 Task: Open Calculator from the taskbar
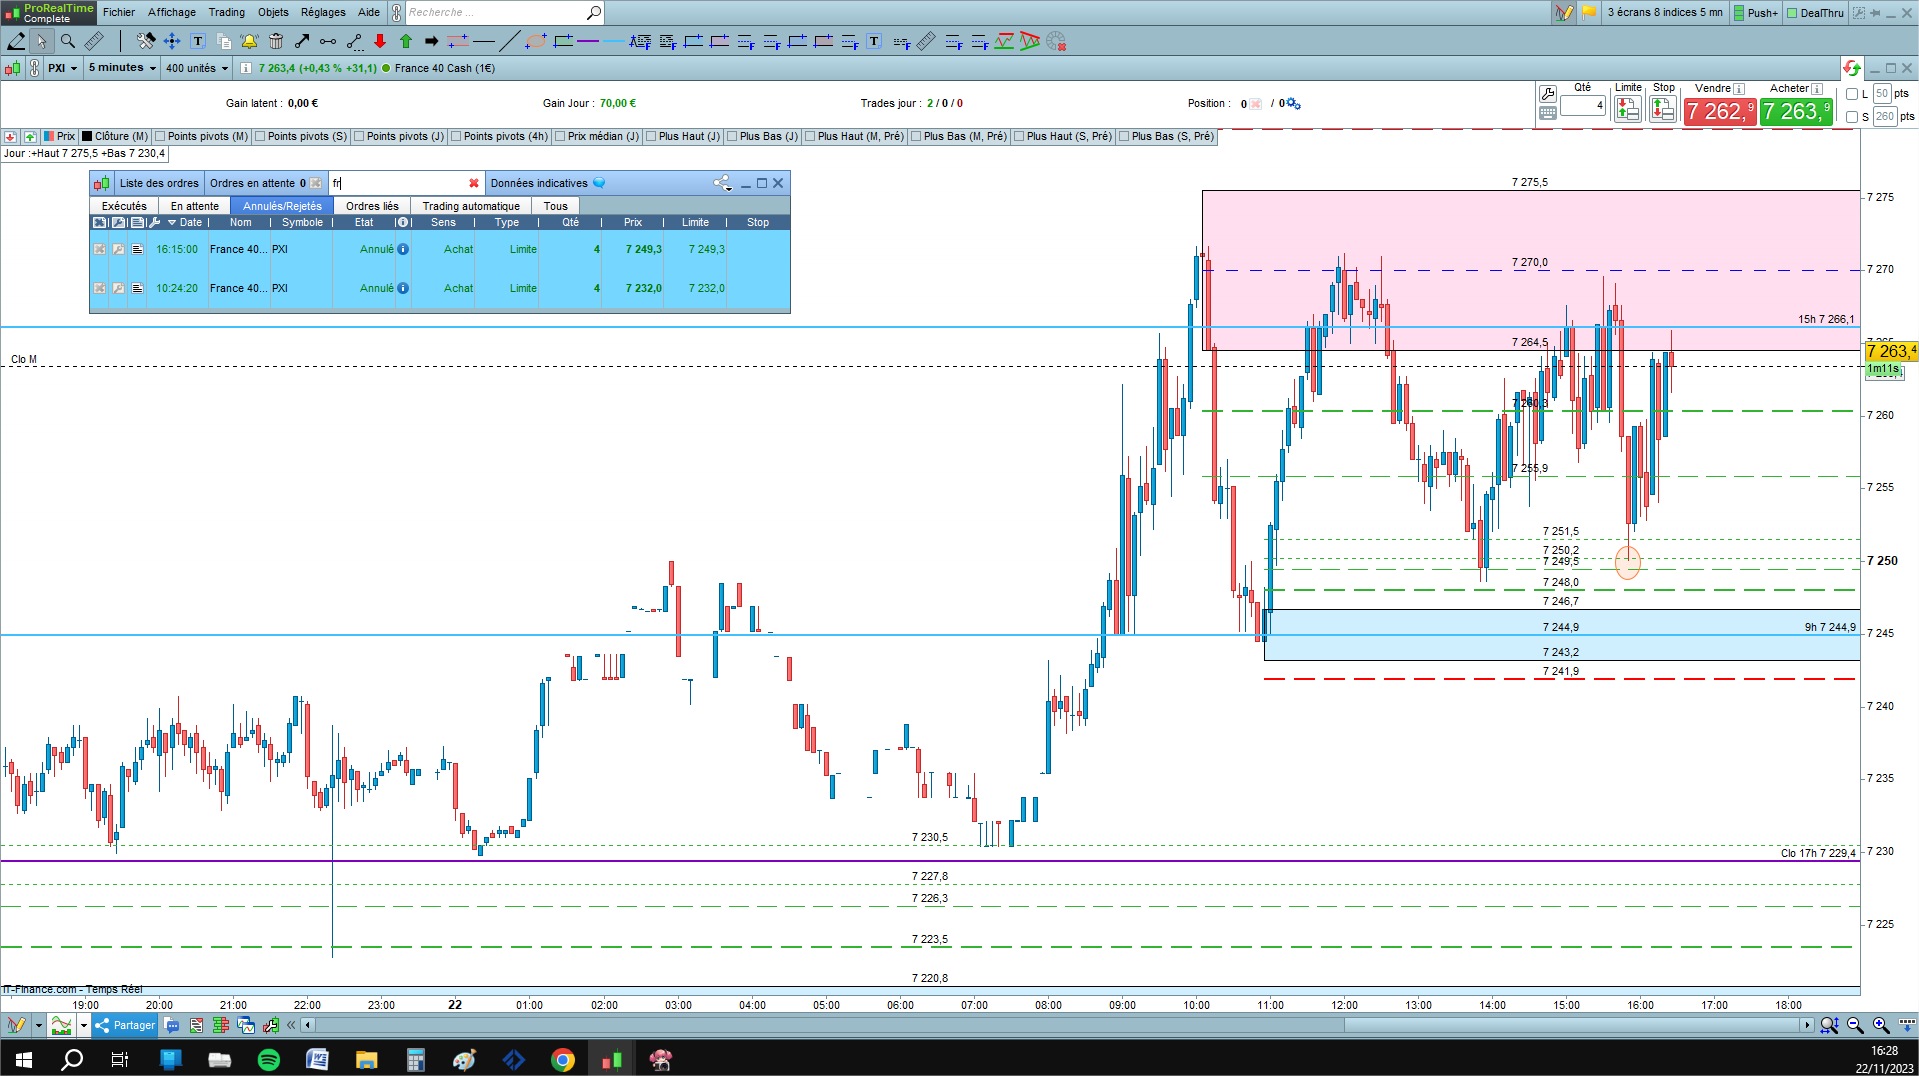(x=416, y=1059)
